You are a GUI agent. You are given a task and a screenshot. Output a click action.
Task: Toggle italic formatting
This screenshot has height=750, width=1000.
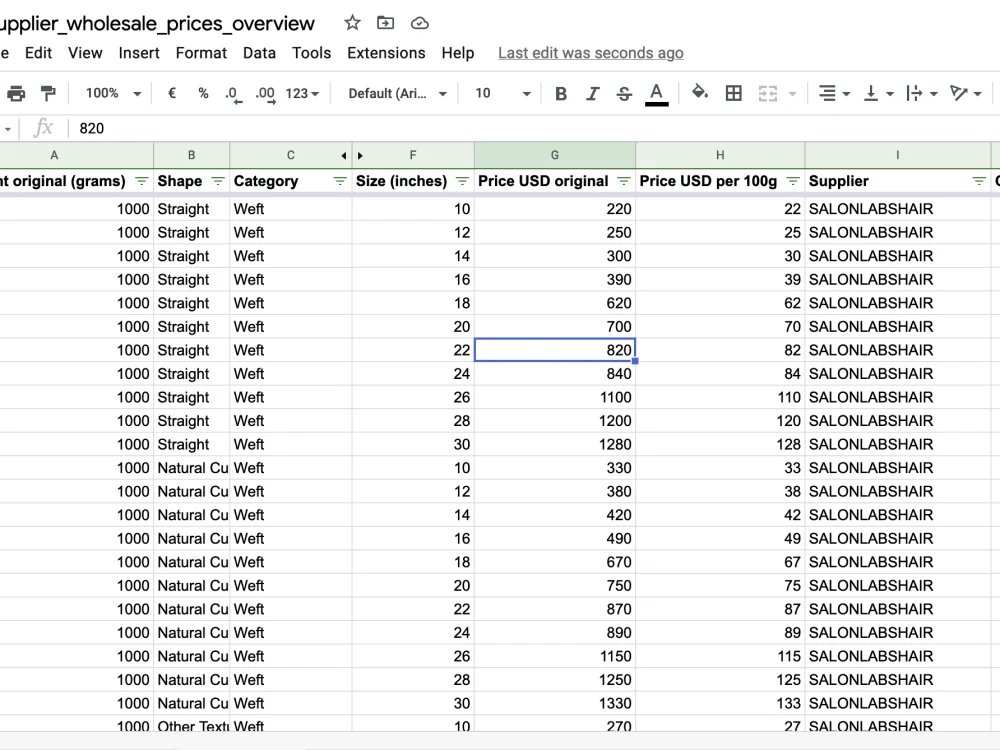pos(592,94)
